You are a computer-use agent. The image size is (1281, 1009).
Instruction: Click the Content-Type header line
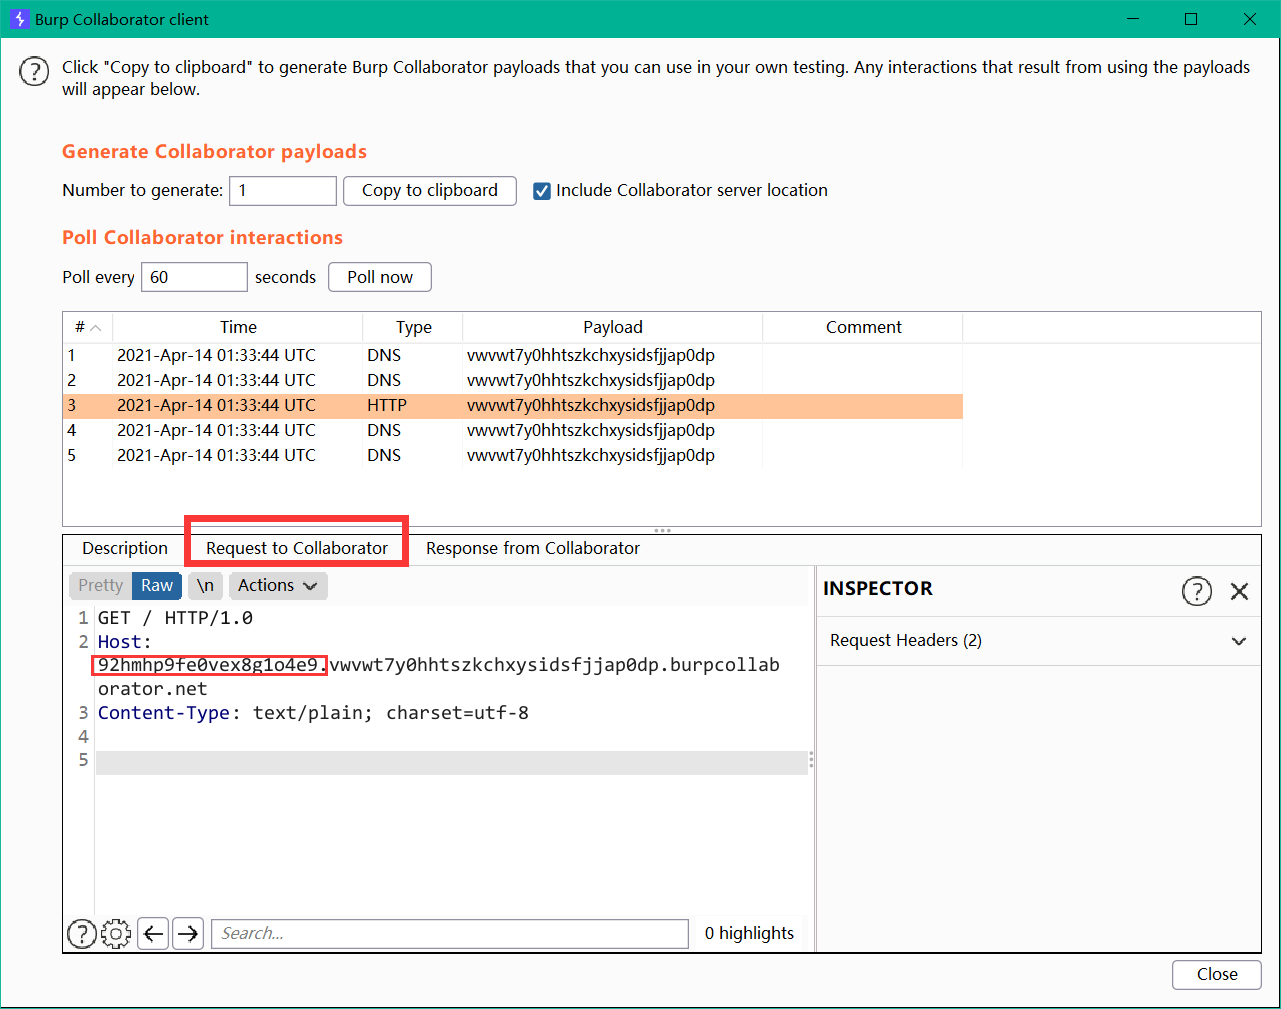click(x=313, y=713)
